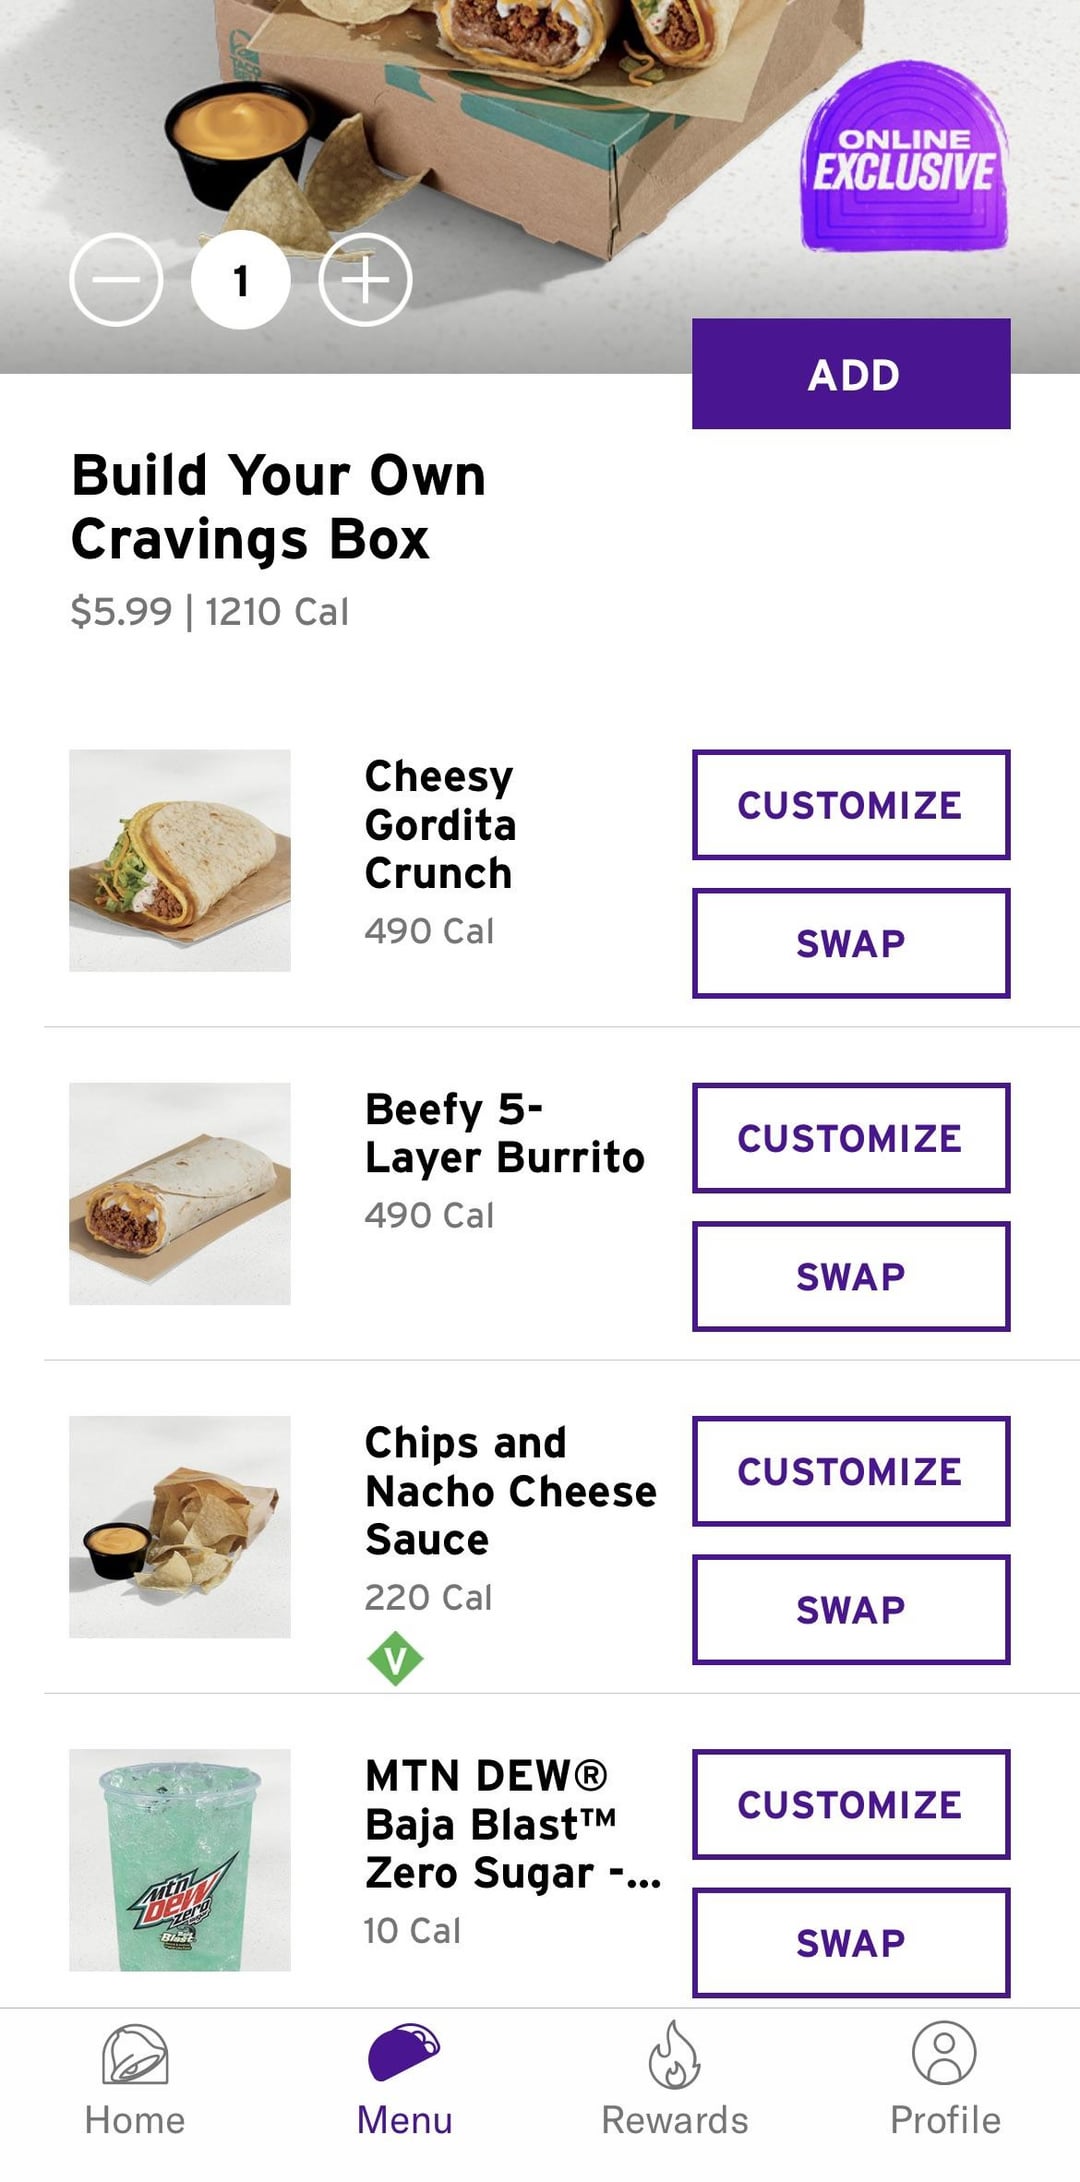Customize the Cheesy Gordita Crunch
Image resolution: width=1080 pixels, height=2182 pixels.
tap(851, 805)
